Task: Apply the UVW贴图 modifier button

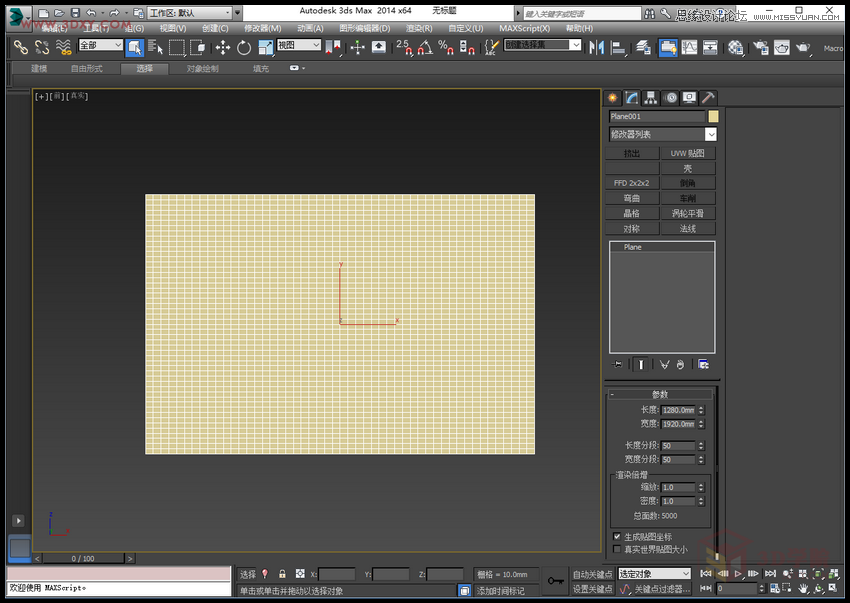Action: (688, 152)
